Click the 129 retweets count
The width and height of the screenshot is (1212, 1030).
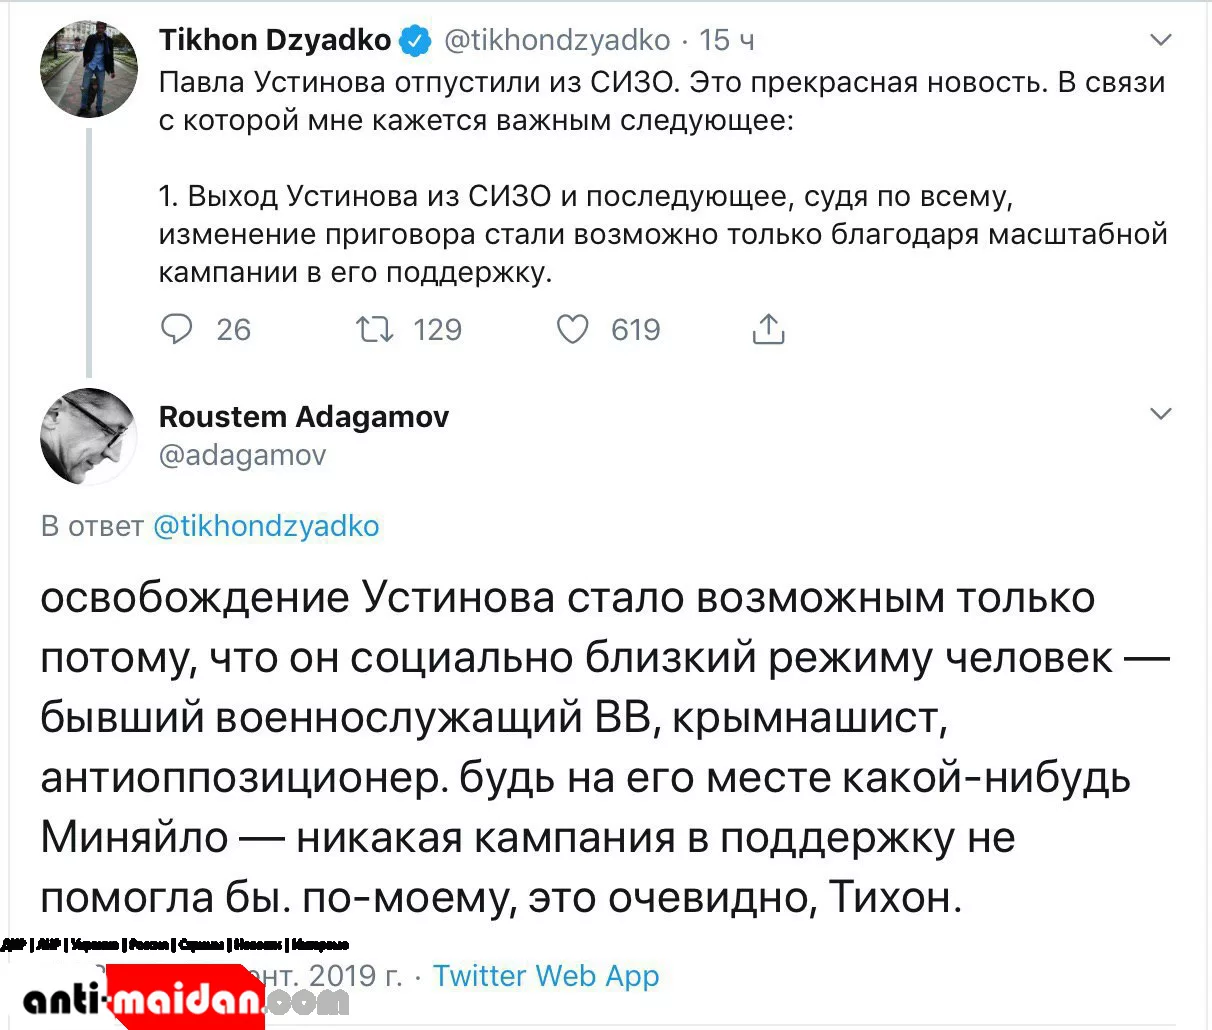(437, 330)
